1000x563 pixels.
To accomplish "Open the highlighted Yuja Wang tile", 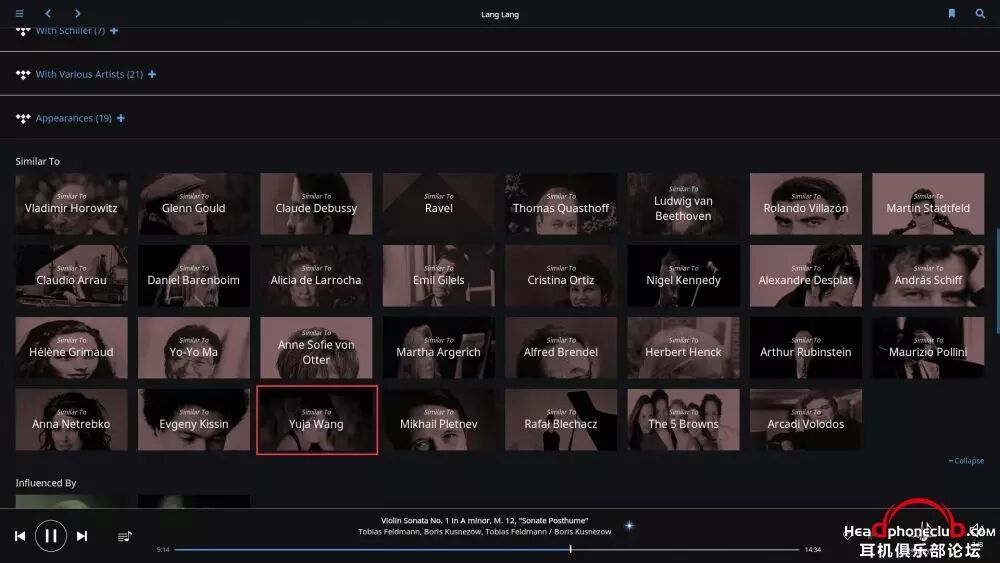I will click(x=317, y=420).
